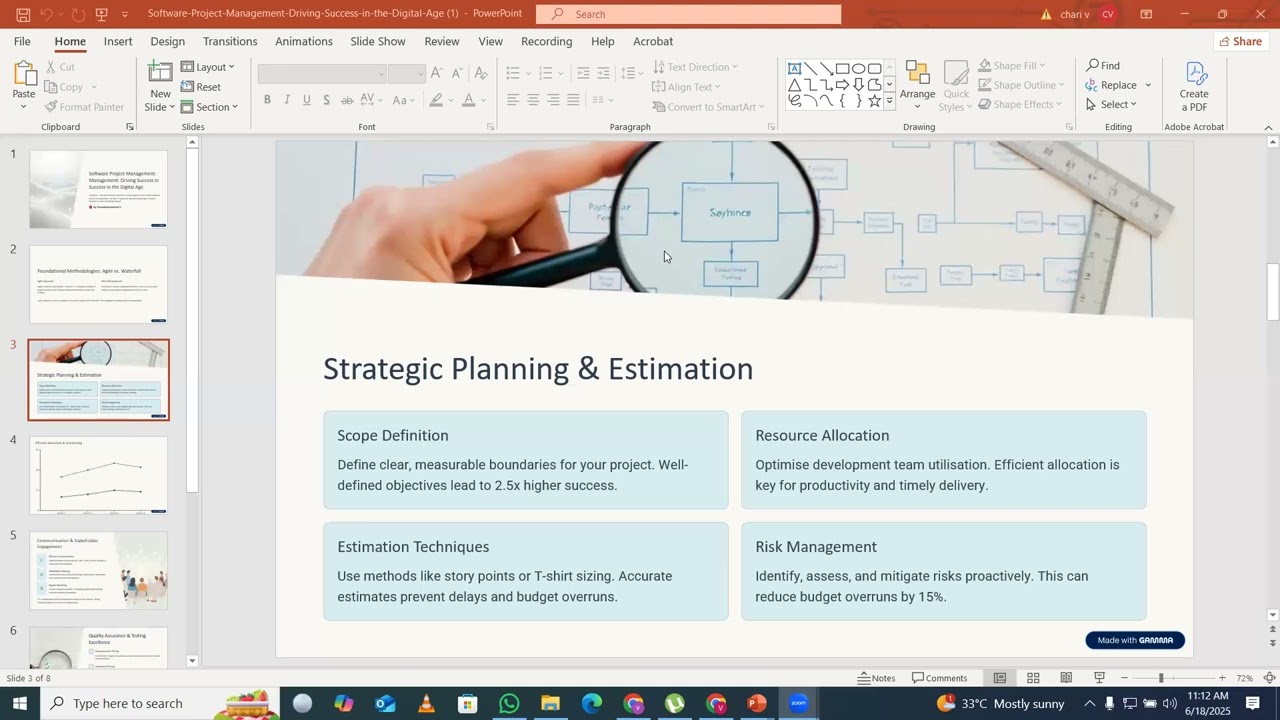
Task: Select the Isosceles Triangle shape
Action: 795,85
